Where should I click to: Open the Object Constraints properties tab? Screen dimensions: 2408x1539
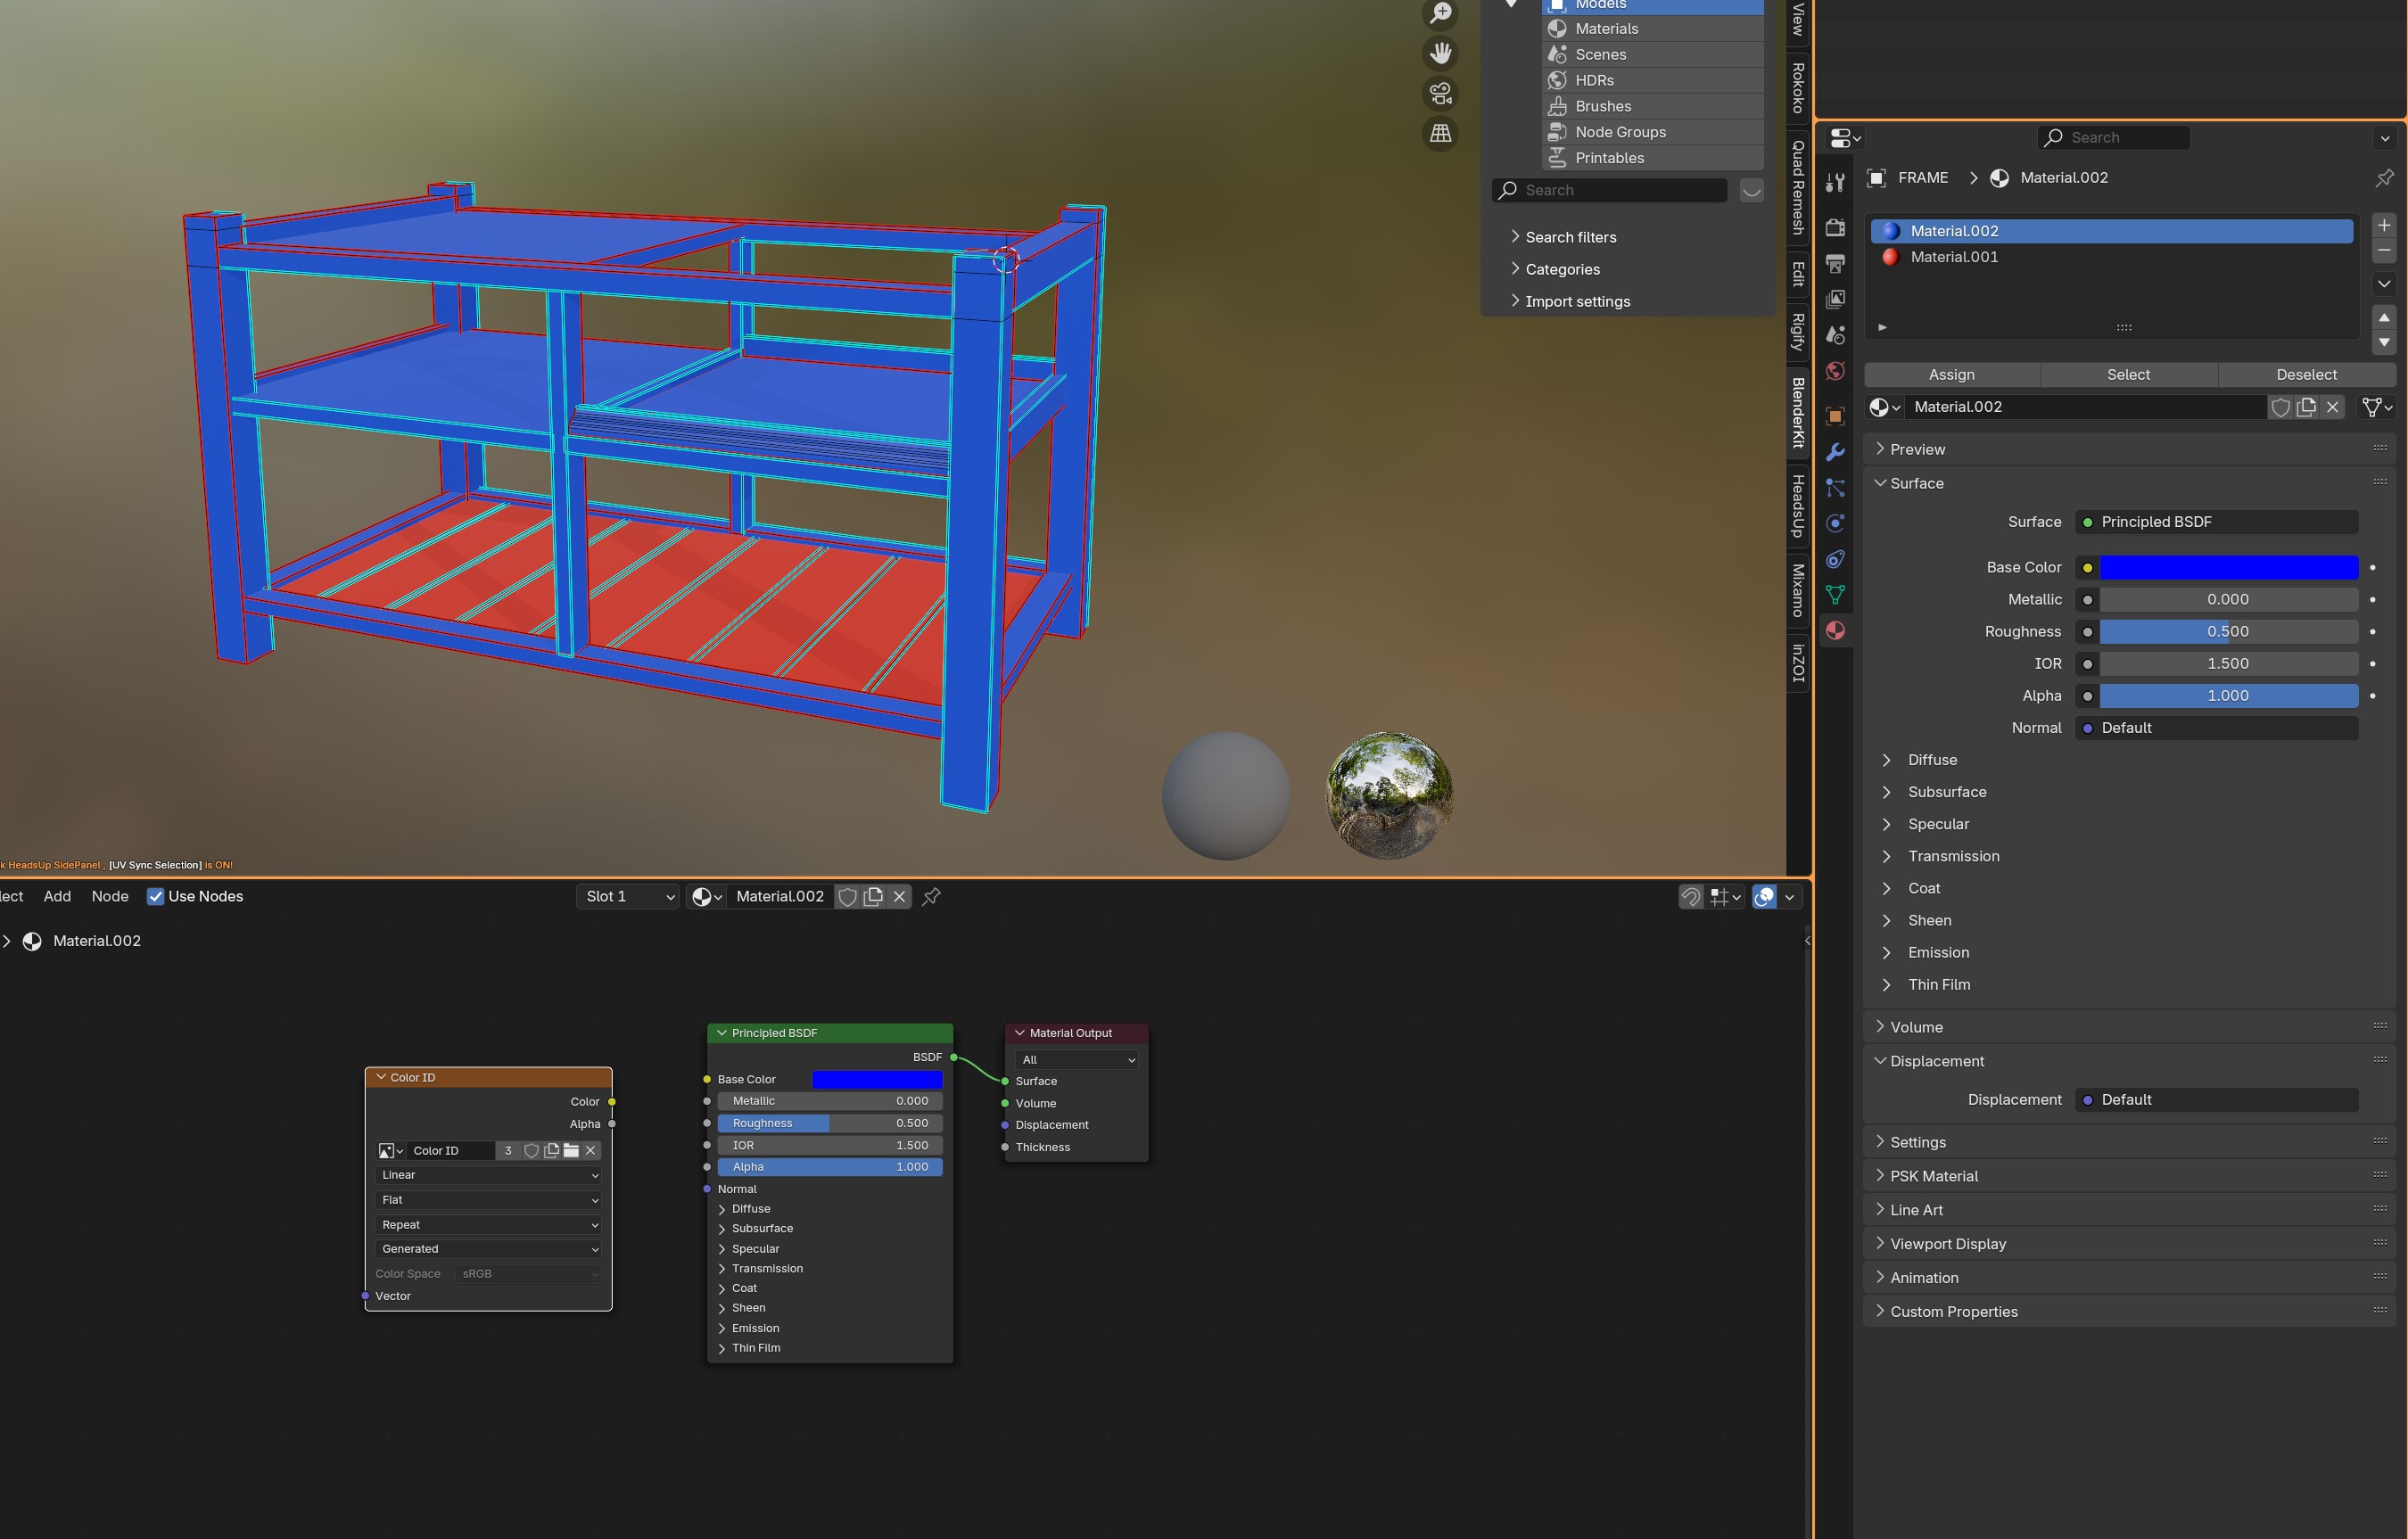1835,559
